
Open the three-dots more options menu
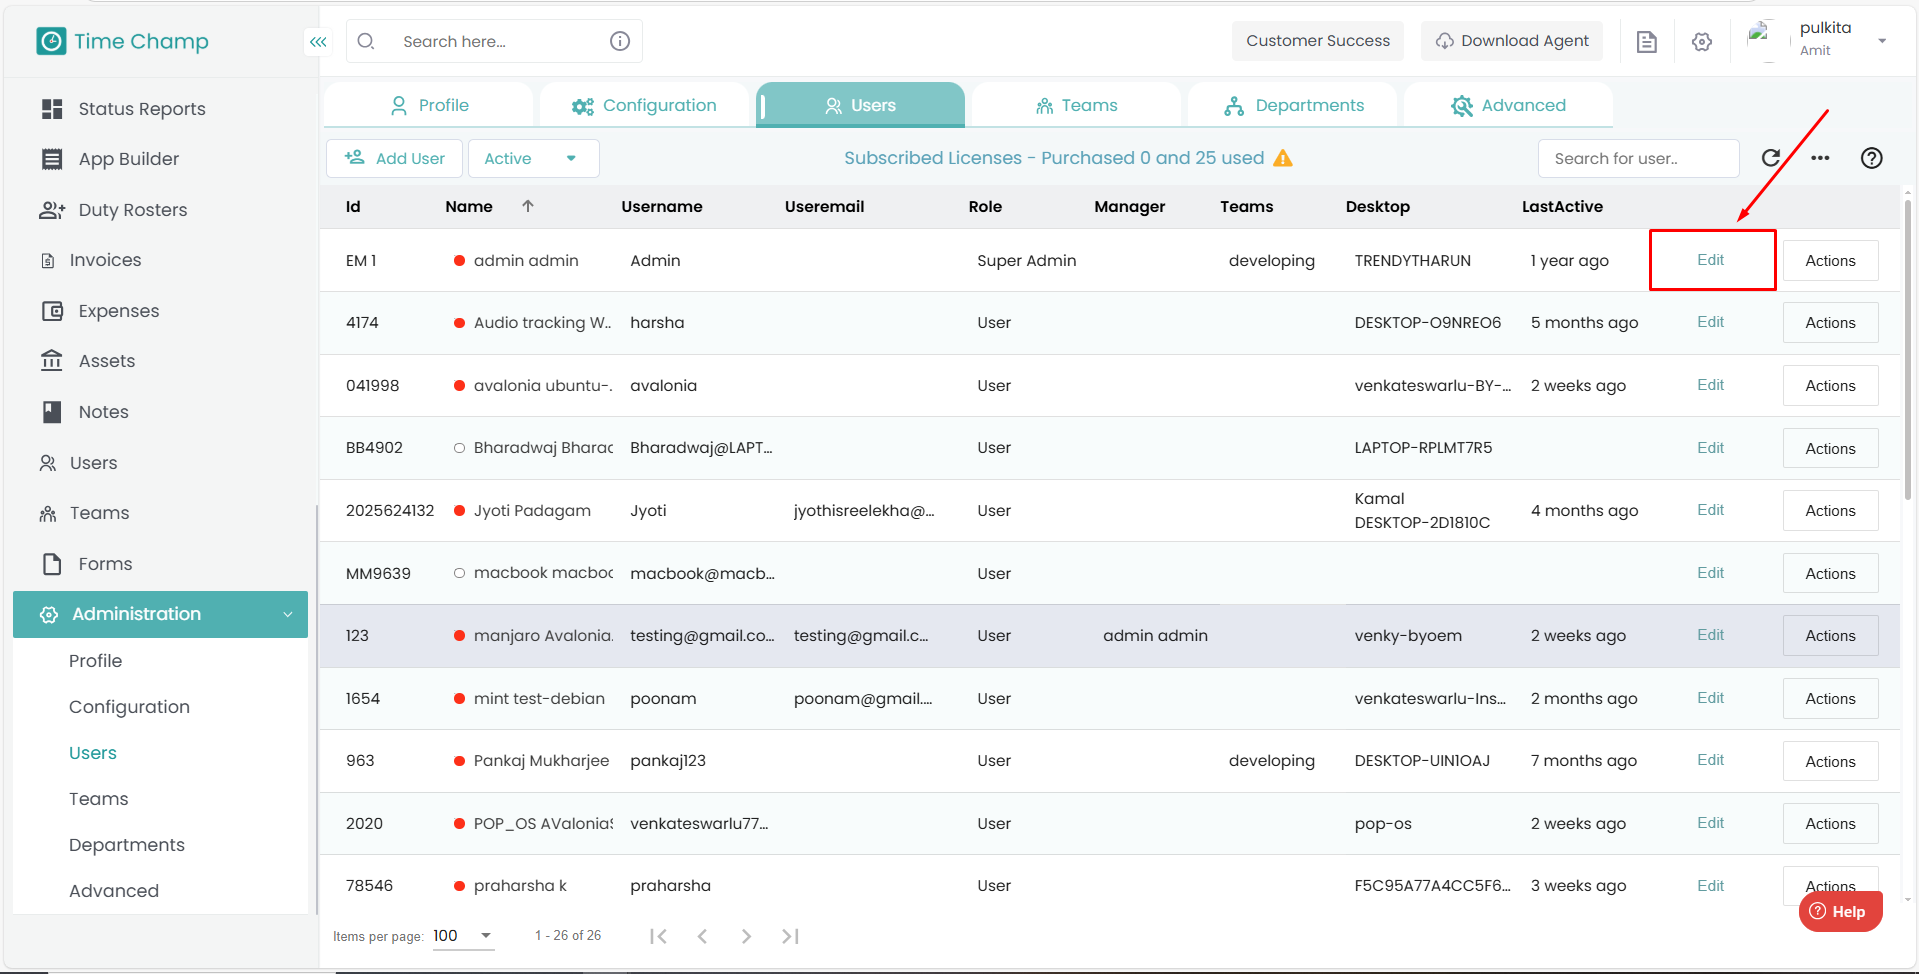(x=1820, y=158)
